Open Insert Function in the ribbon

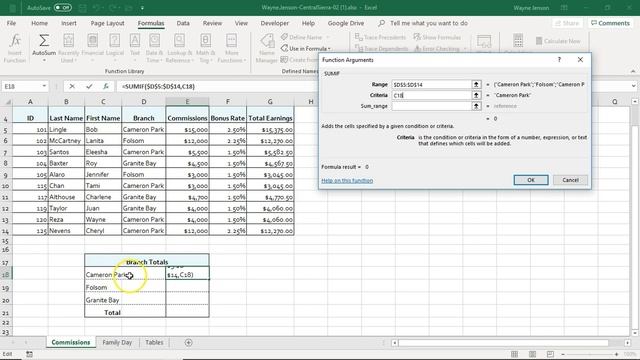pyautogui.click(x=15, y=48)
